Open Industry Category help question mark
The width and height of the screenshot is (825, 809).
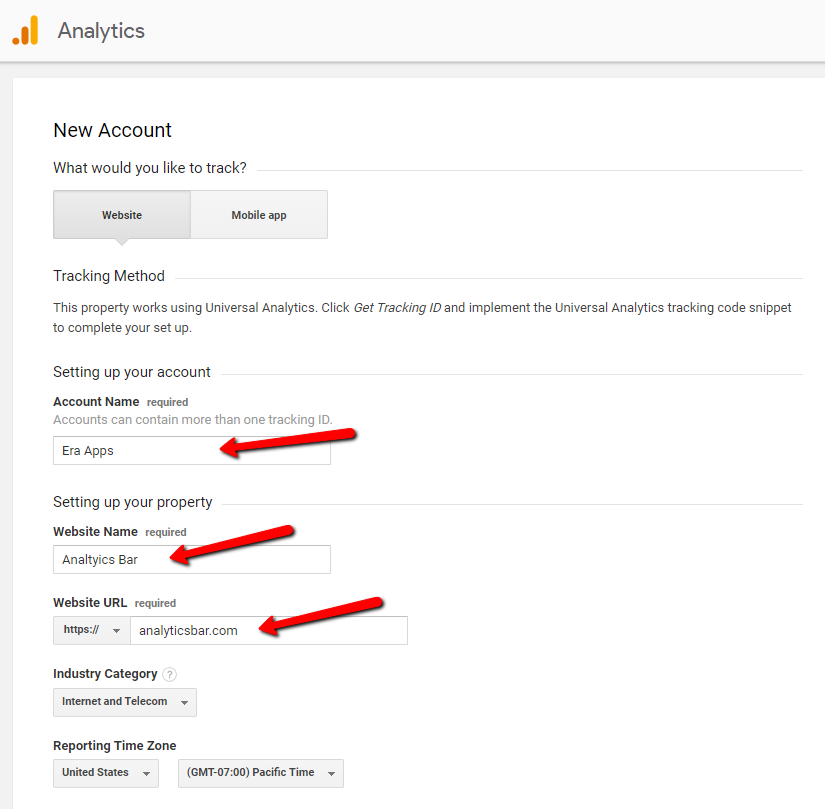click(x=169, y=674)
